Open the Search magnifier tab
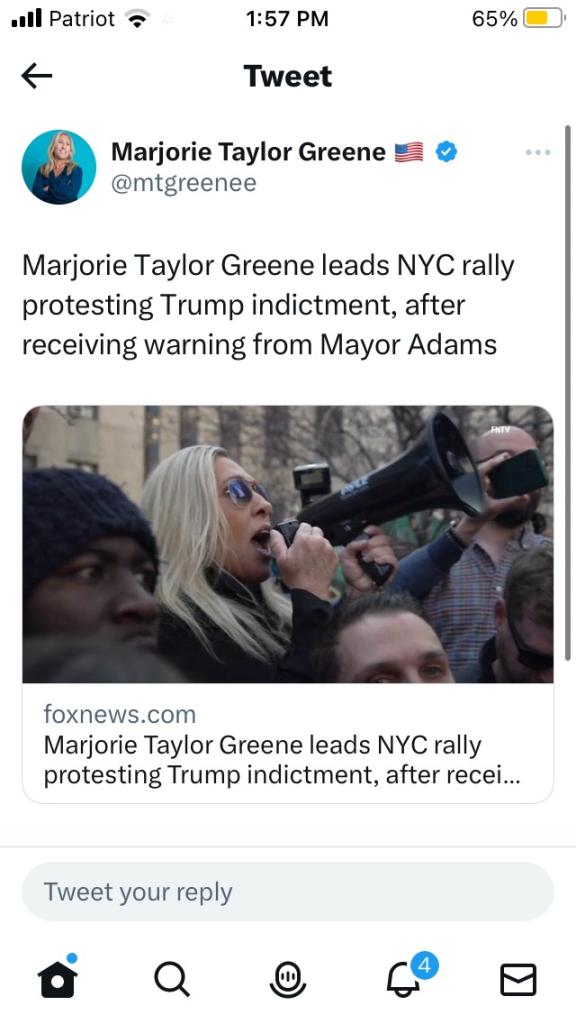This screenshot has height=1024, width=576. pos(172,980)
